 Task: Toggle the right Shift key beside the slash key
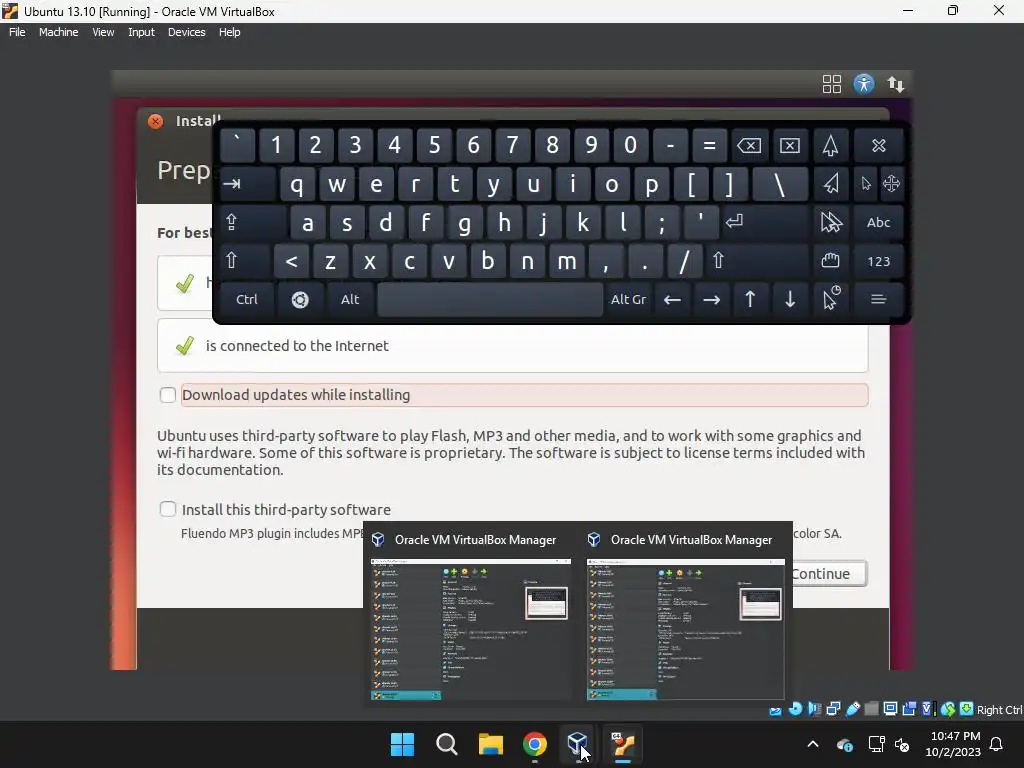point(757,261)
